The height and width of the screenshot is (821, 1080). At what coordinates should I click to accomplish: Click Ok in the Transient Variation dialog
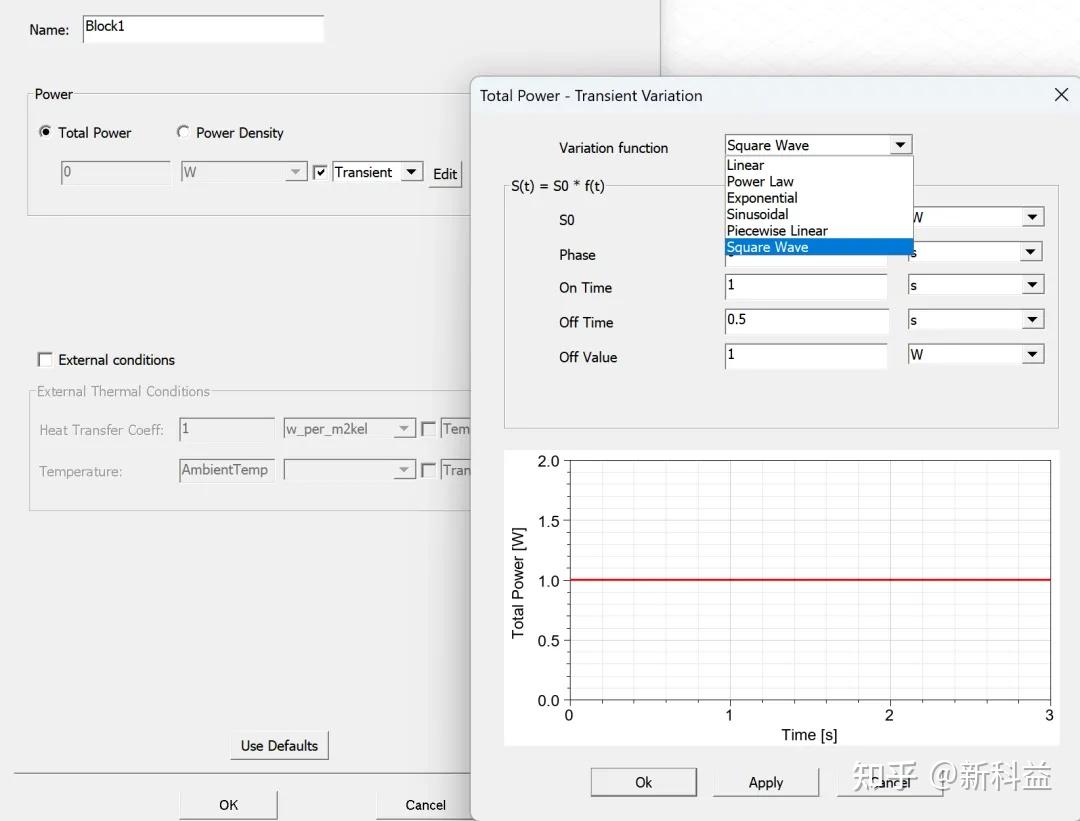click(x=643, y=782)
